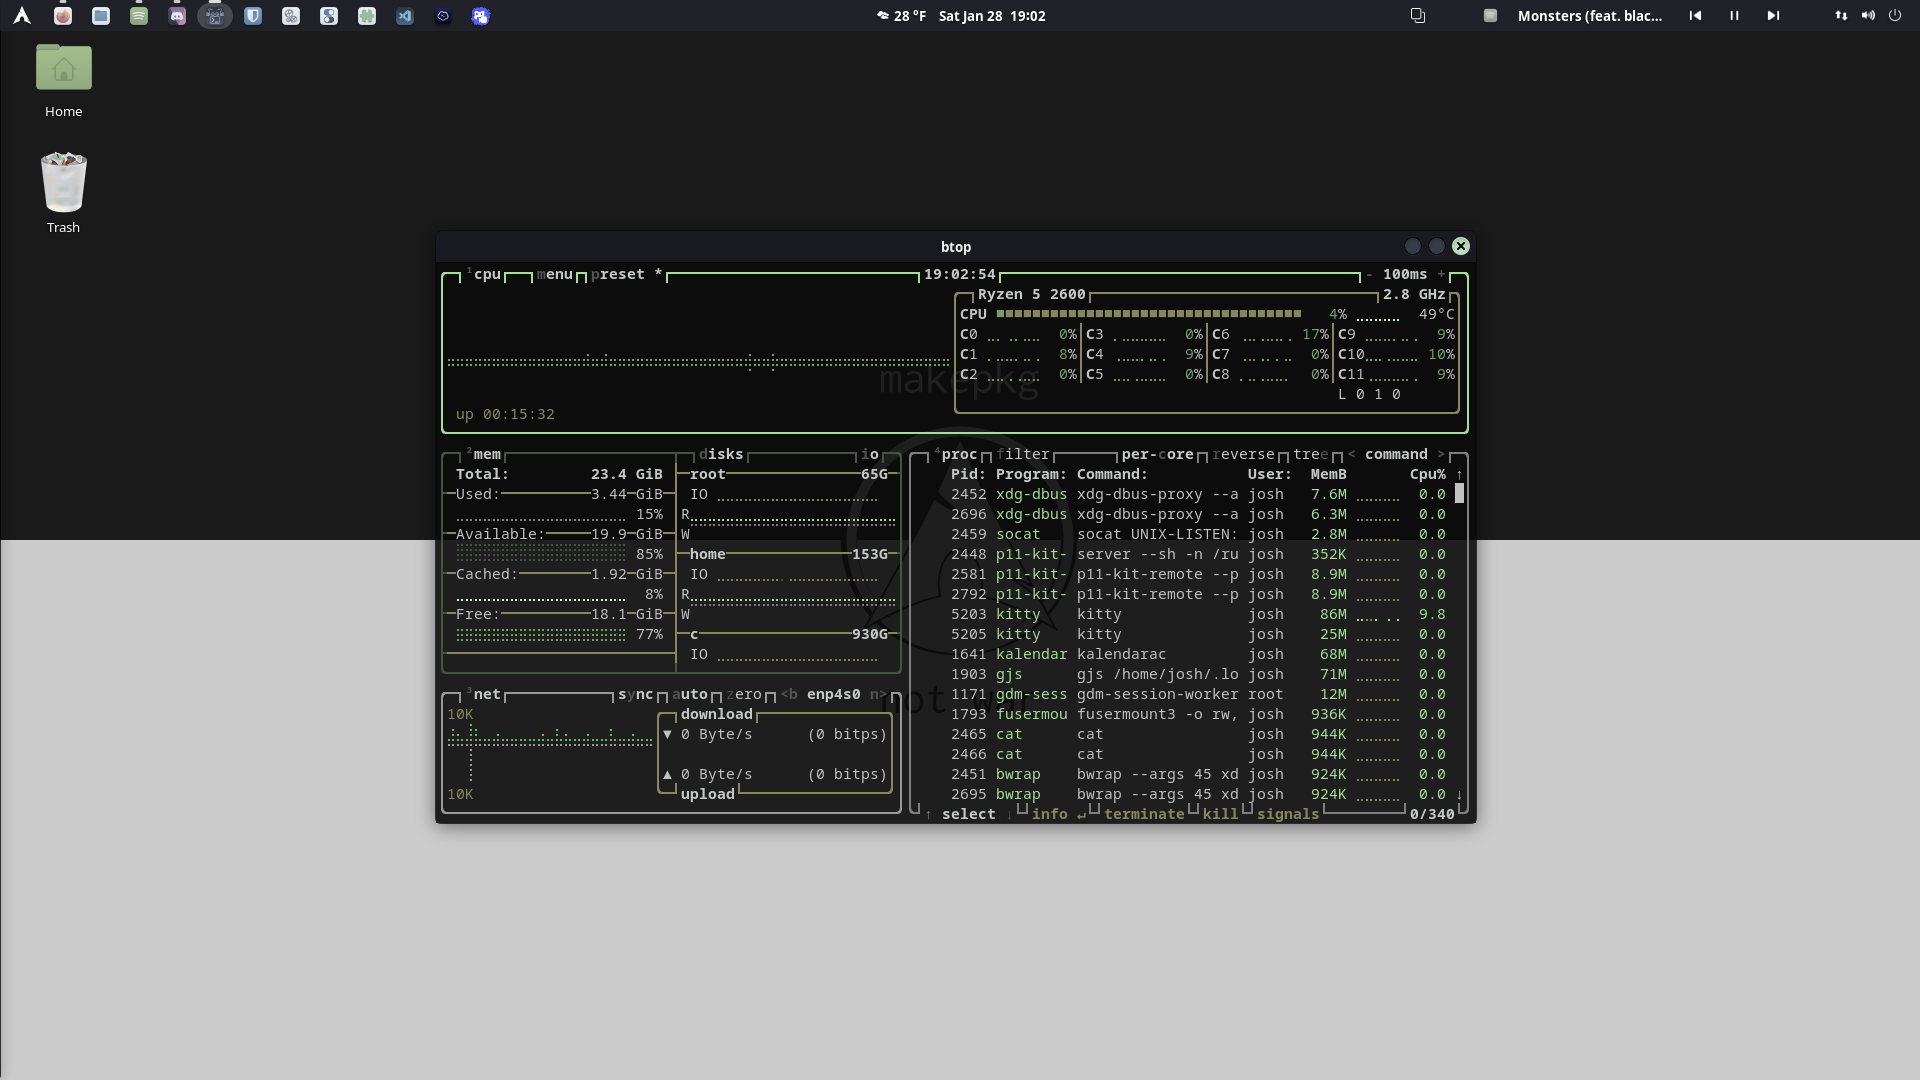Pause the currently playing song

[x=1734, y=16]
